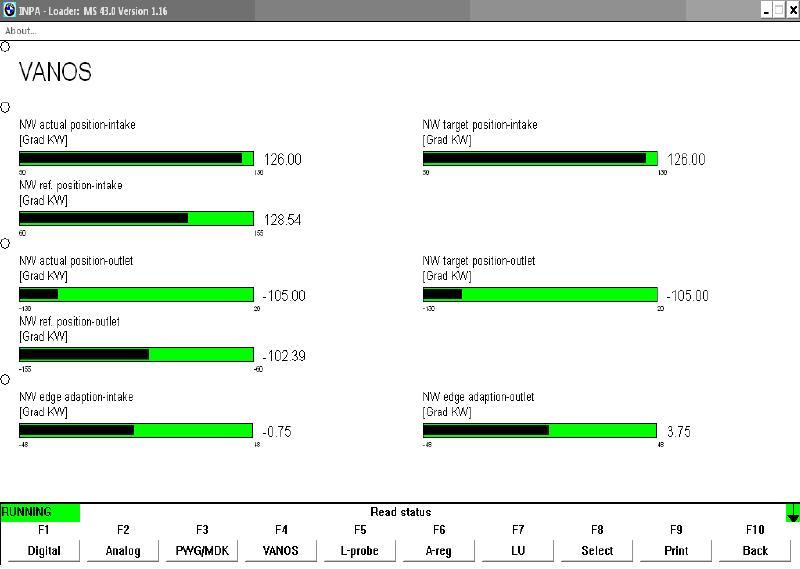The height and width of the screenshot is (569, 800).
Task: Select the radio circle above edge adaption section
Action: 5,379
